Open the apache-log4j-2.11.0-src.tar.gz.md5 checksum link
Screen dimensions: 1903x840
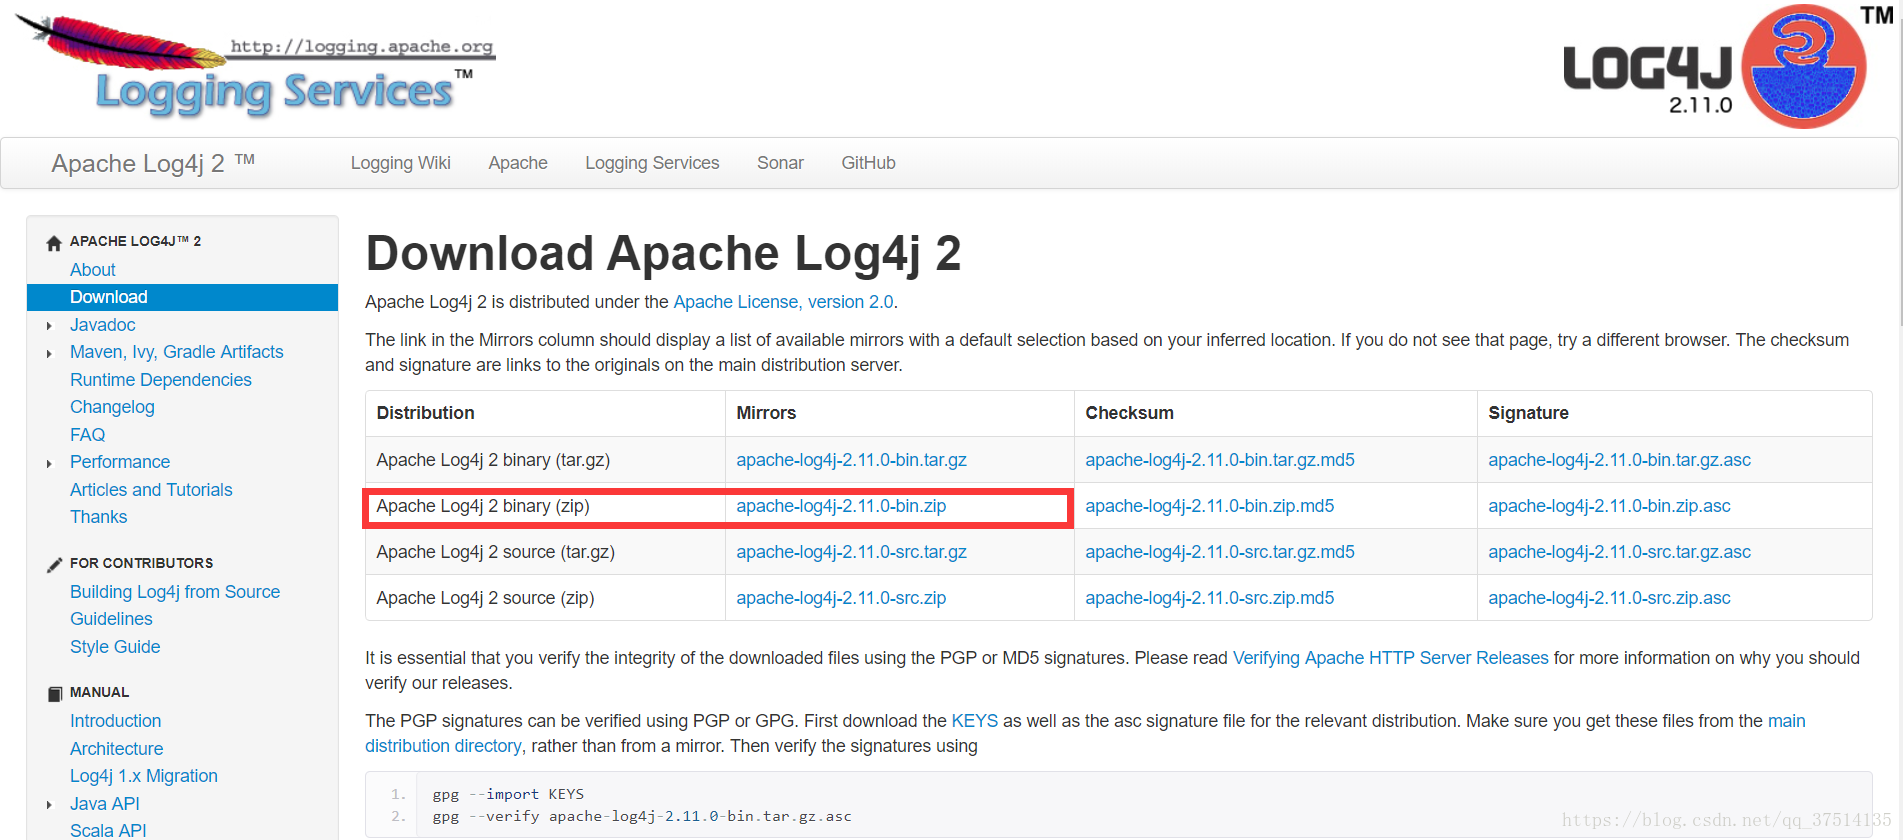pyautogui.click(x=1220, y=552)
